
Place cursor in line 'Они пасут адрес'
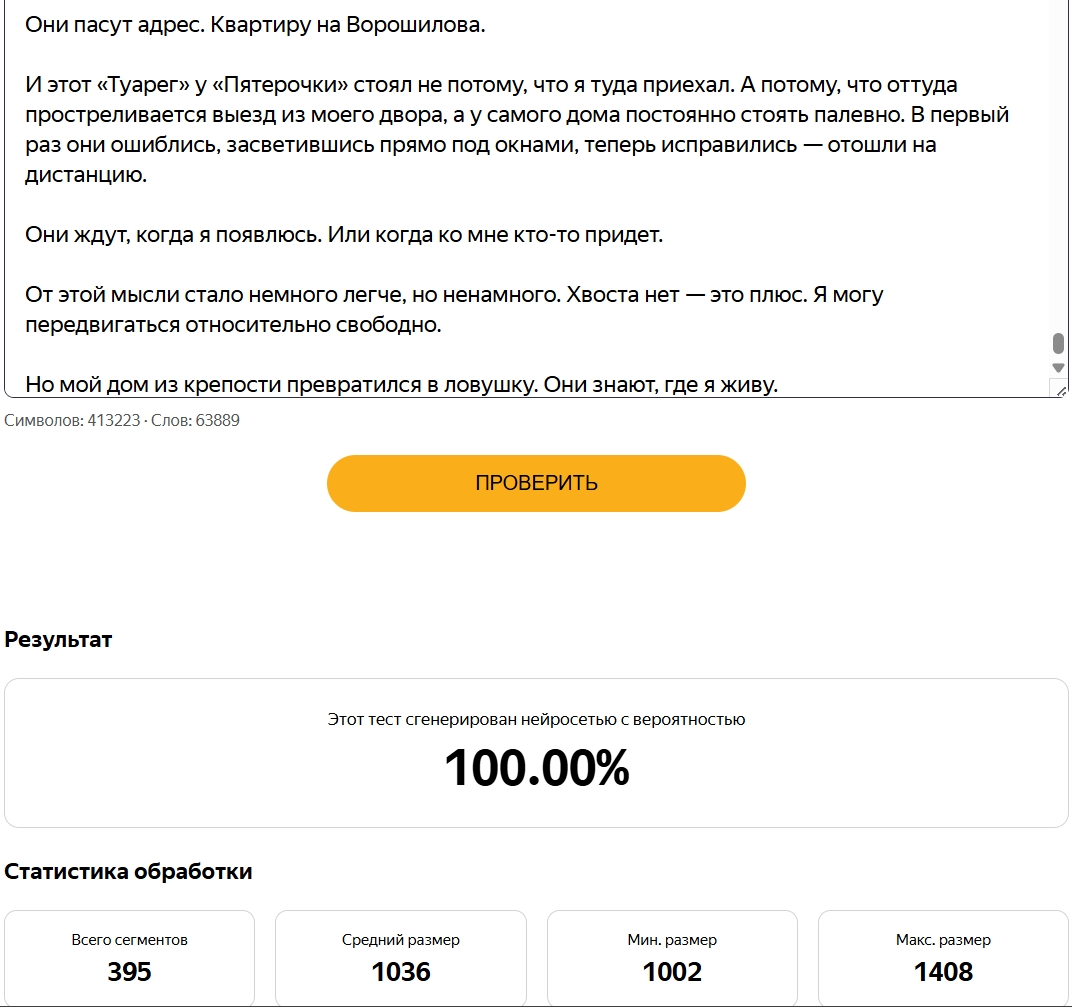click(x=255, y=25)
